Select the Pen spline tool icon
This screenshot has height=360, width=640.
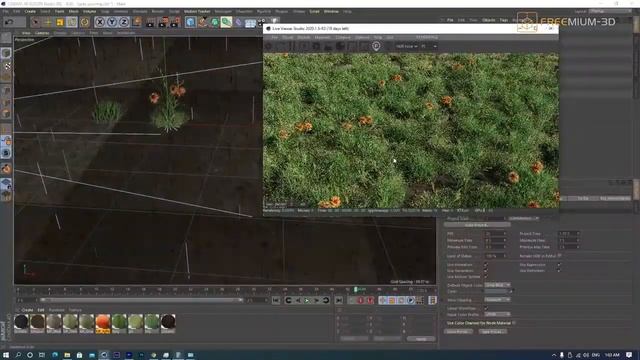point(202,22)
